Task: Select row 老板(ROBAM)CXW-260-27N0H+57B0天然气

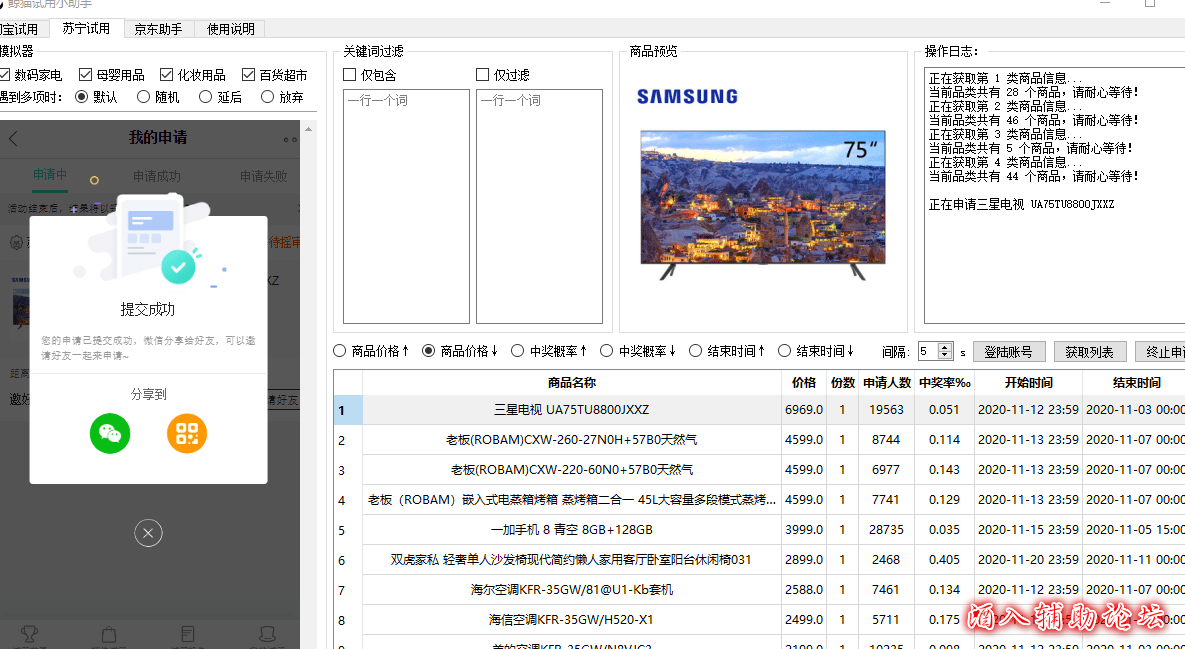Action: pyautogui.click(x=572, y=440)
